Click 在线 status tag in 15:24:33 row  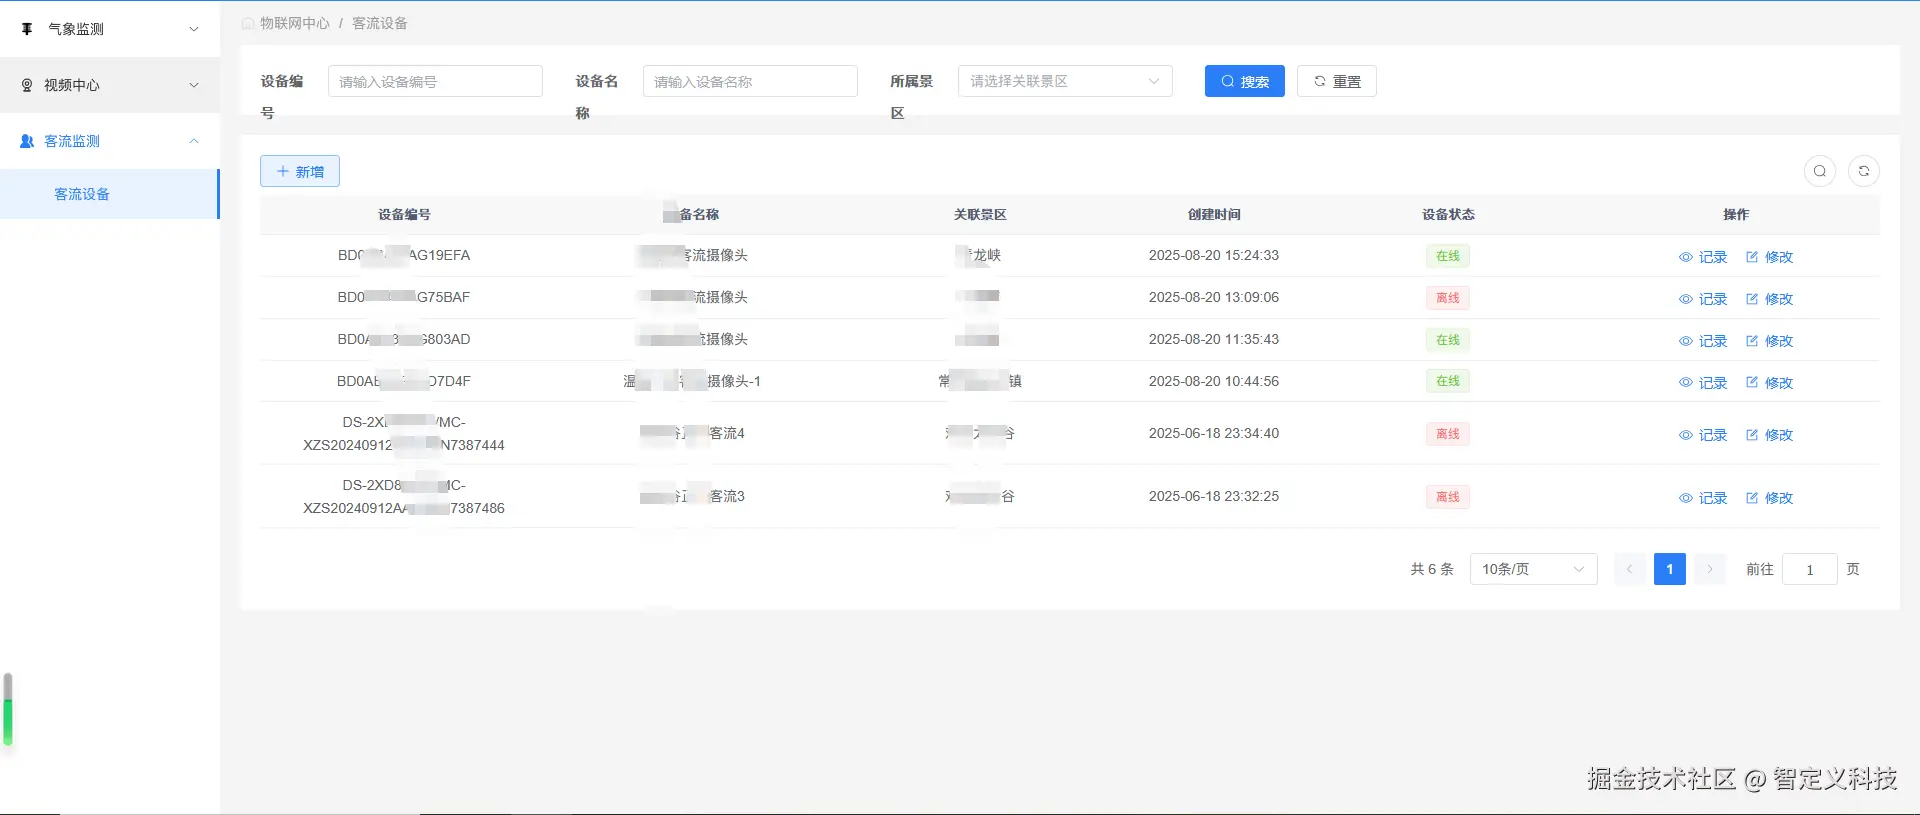1448,256
